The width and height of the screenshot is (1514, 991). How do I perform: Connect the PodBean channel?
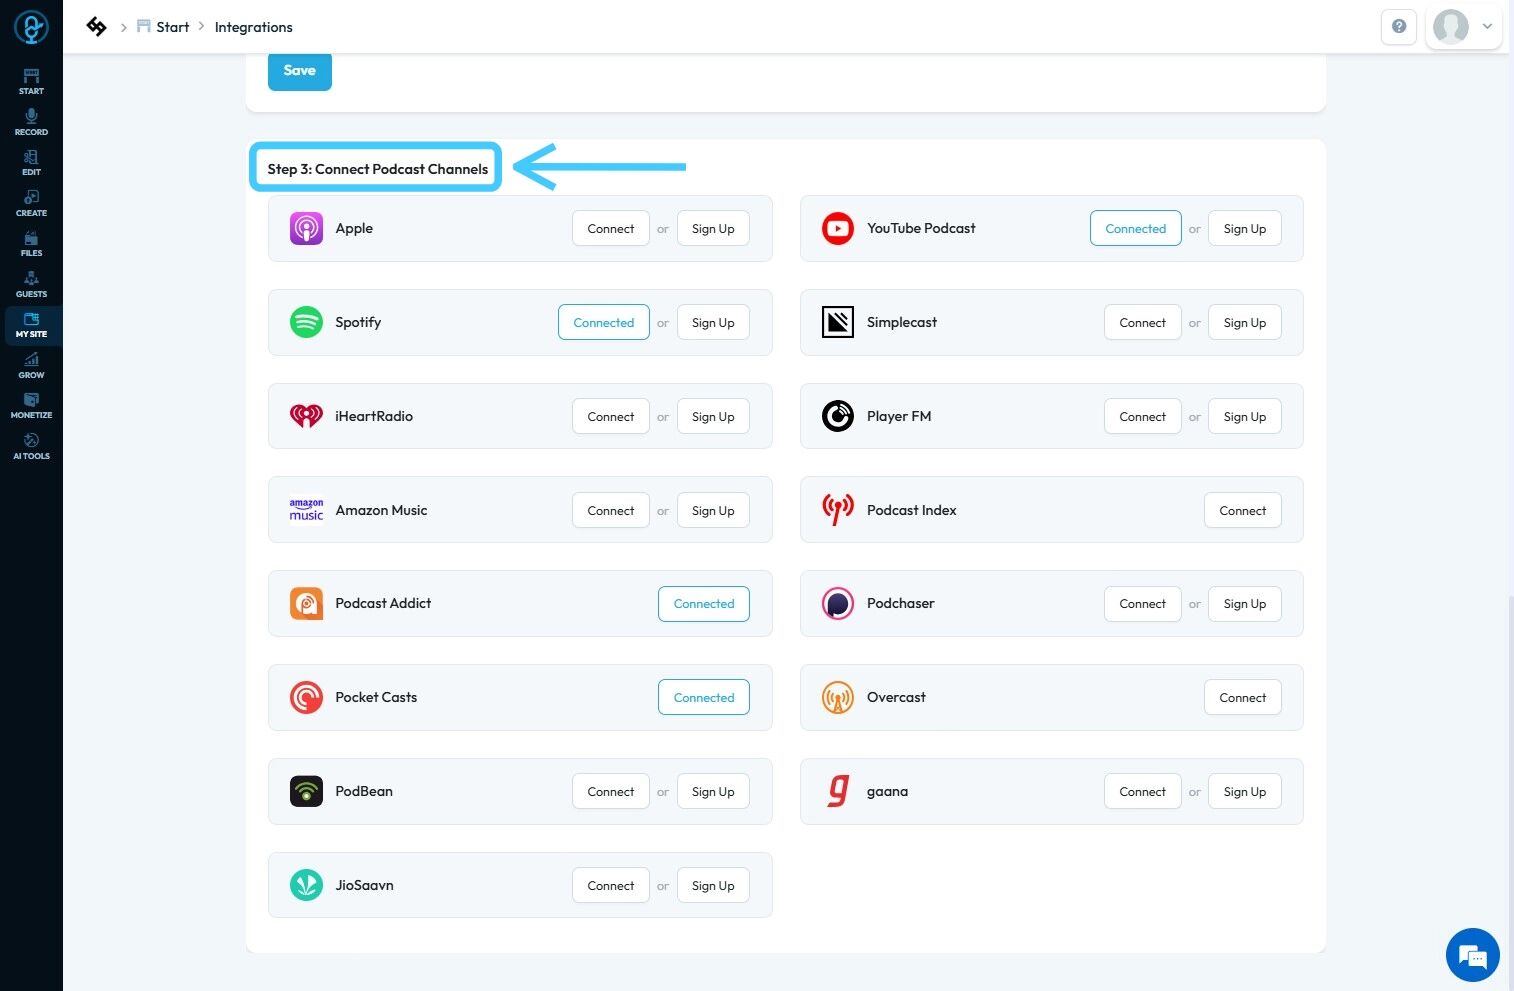[611, 792]
